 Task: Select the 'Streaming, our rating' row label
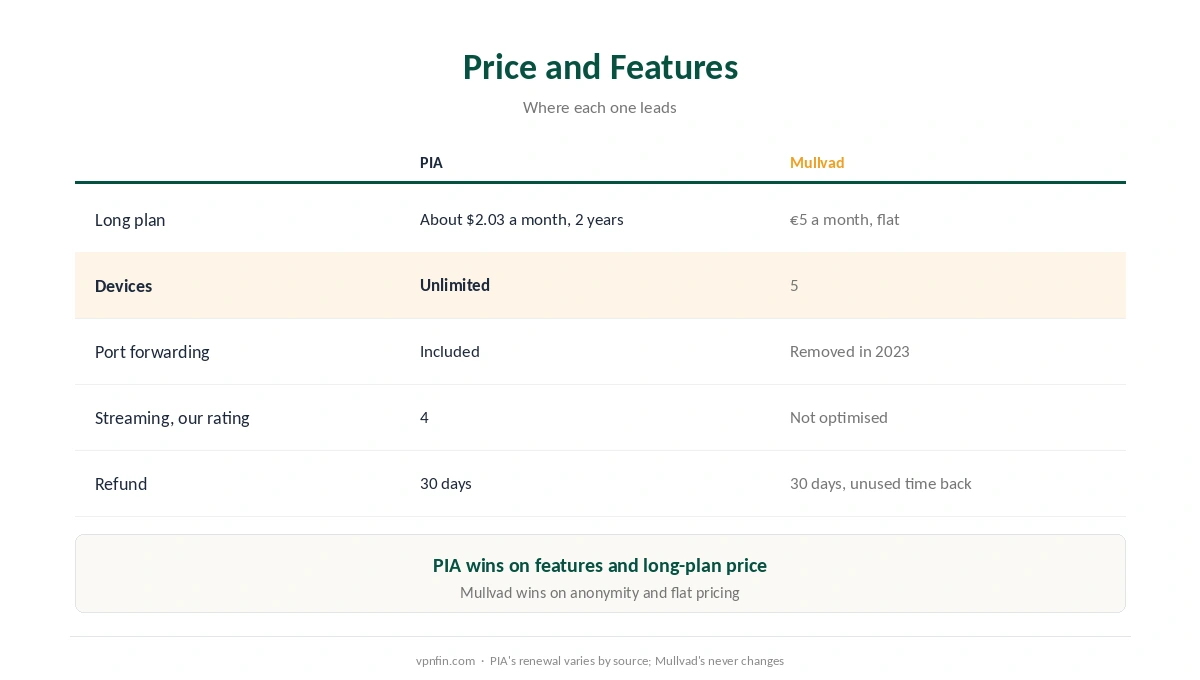coord(172,418)
